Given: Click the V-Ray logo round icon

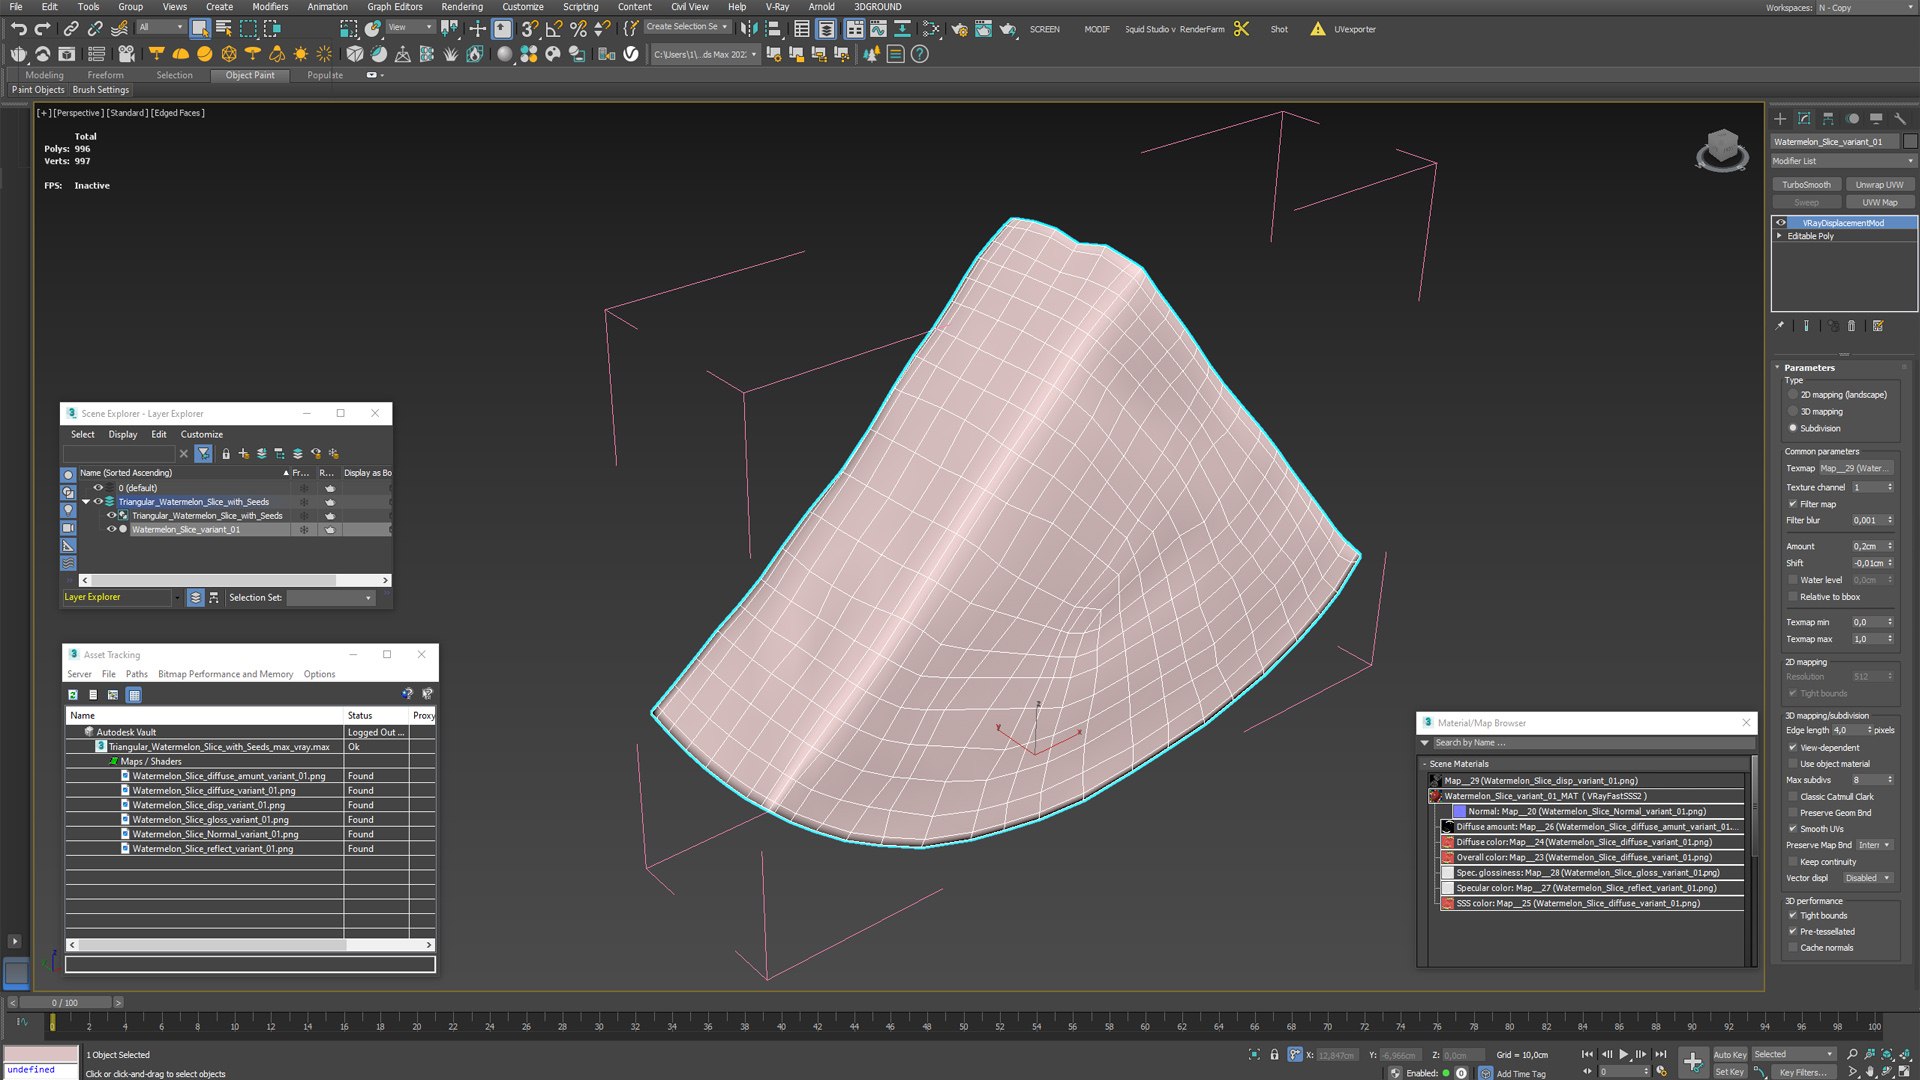Looking at the screenshot, I should click(x=631, y=54).
